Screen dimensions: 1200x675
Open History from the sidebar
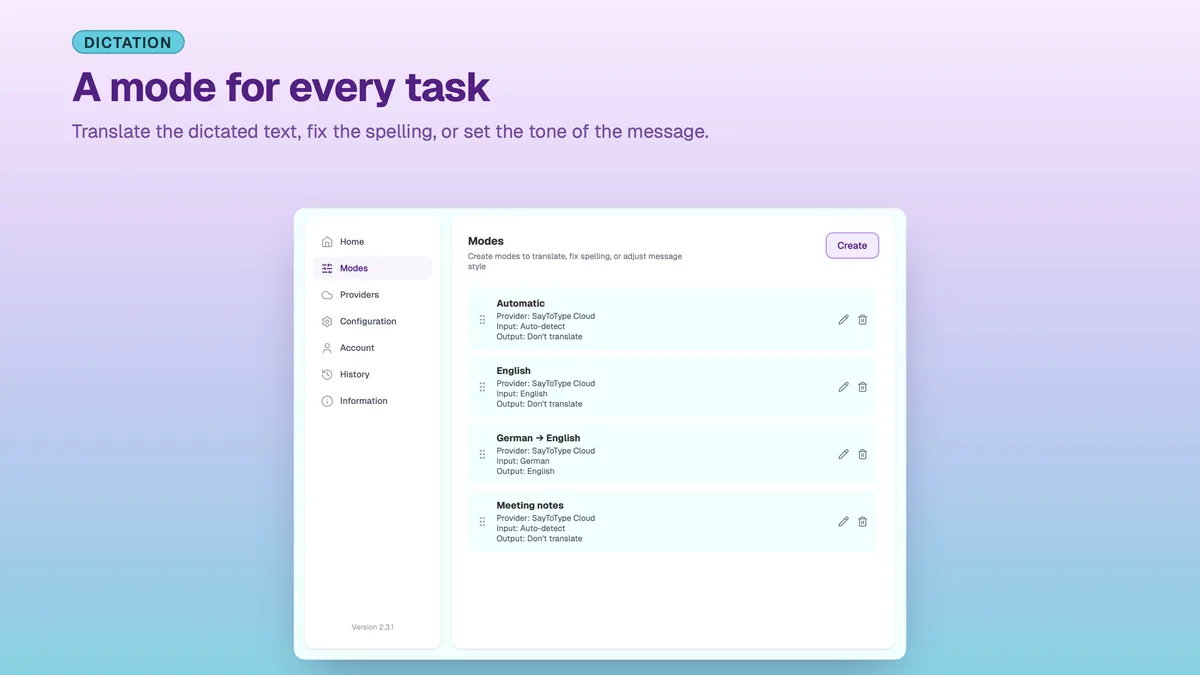coord(372,374)
